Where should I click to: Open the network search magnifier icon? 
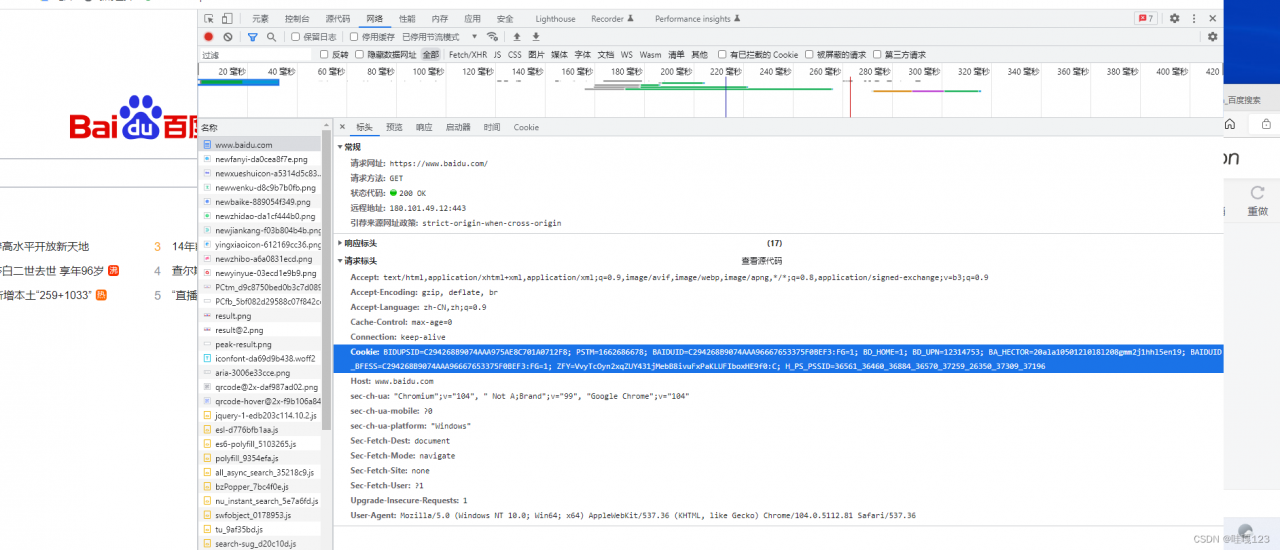click(271, 37)
